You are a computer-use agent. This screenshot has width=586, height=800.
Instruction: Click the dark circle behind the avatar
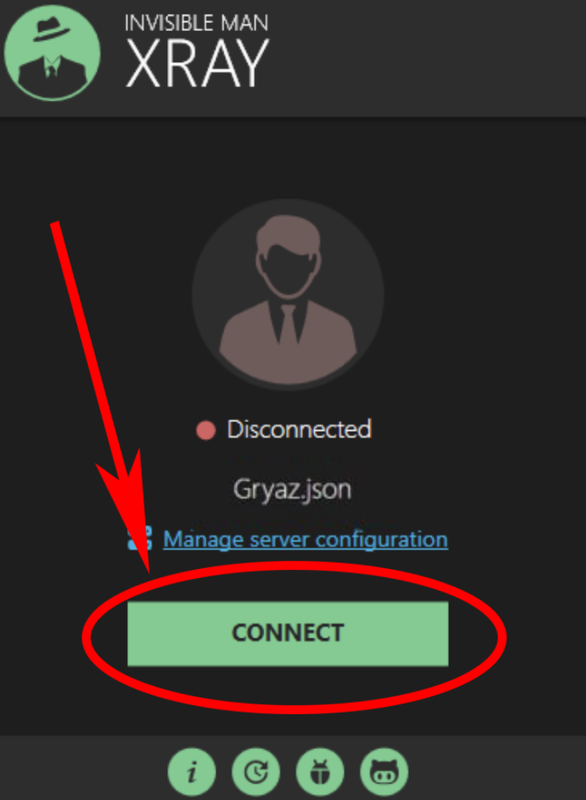(x=288, y=294)
